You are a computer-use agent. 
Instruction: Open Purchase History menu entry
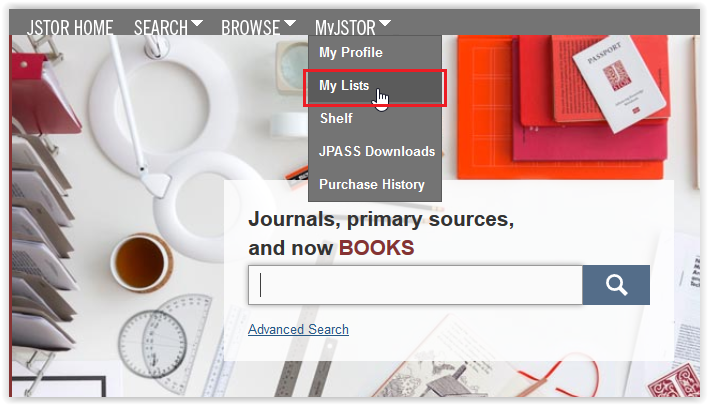pyautogui.click(x=375, y=184)
